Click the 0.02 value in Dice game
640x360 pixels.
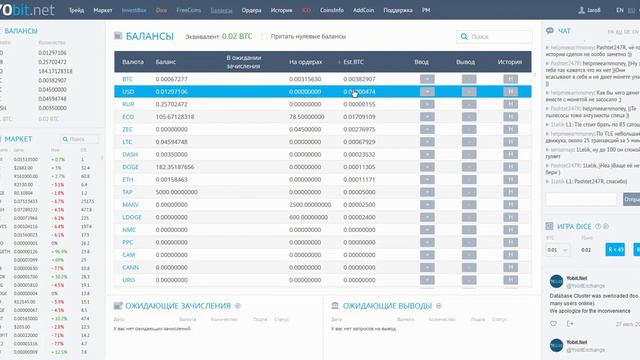click(586, 250)
